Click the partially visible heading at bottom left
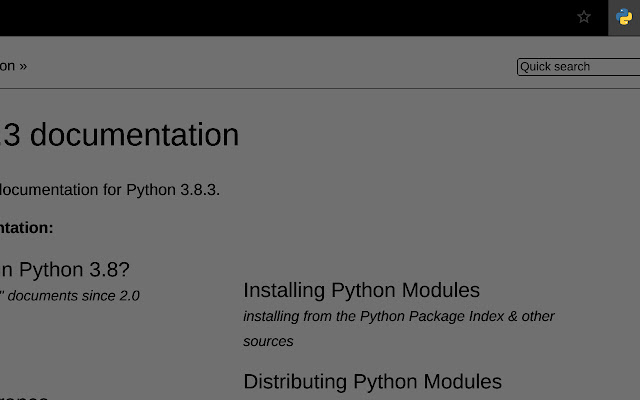 (x=24, y=396)
